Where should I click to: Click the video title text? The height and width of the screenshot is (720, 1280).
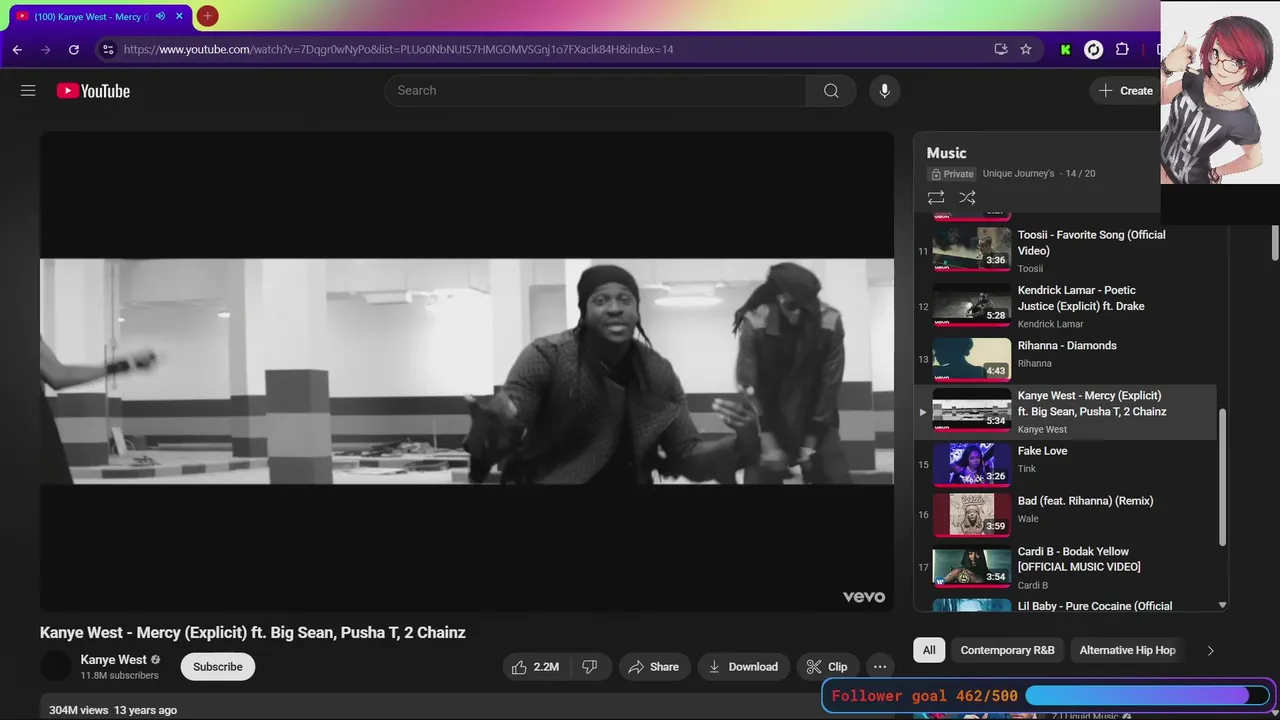click(253, 632)
